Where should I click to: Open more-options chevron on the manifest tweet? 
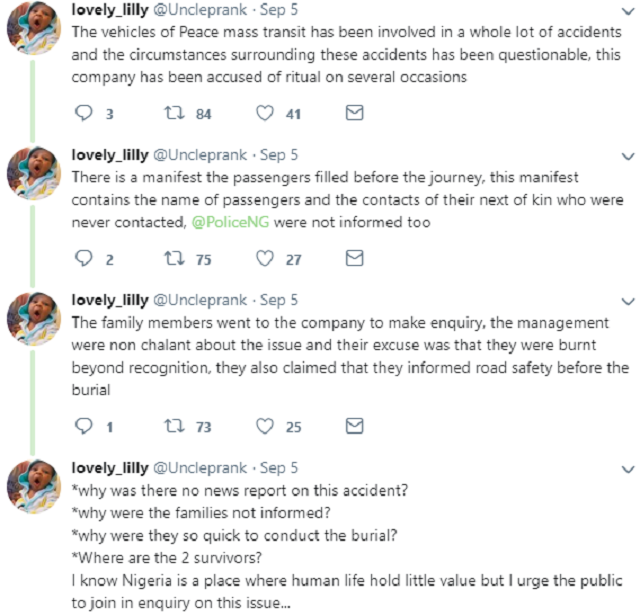click(627, 158)
